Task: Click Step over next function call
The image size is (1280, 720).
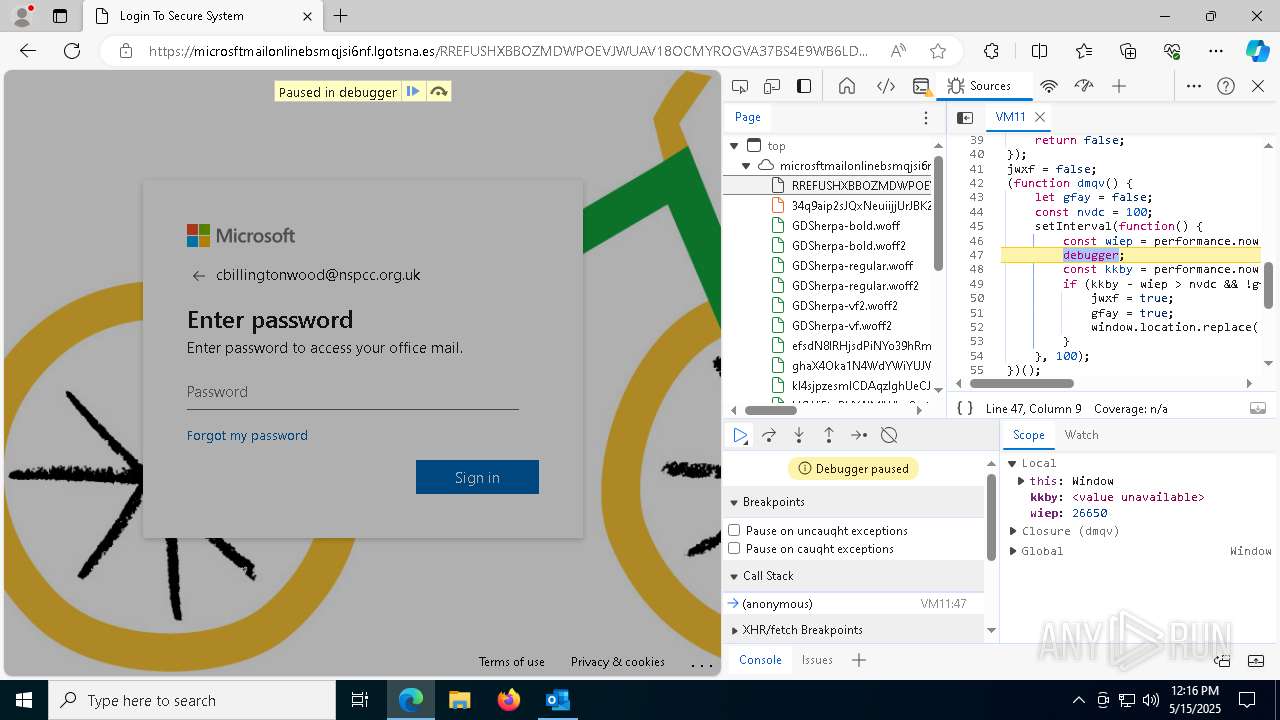Action: (x=769, y=435)
